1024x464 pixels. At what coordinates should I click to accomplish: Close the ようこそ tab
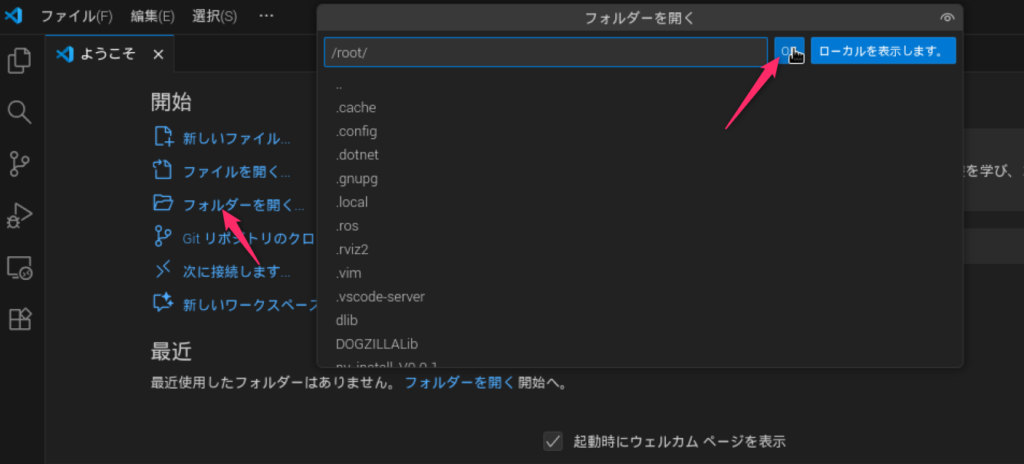[158, 53]
